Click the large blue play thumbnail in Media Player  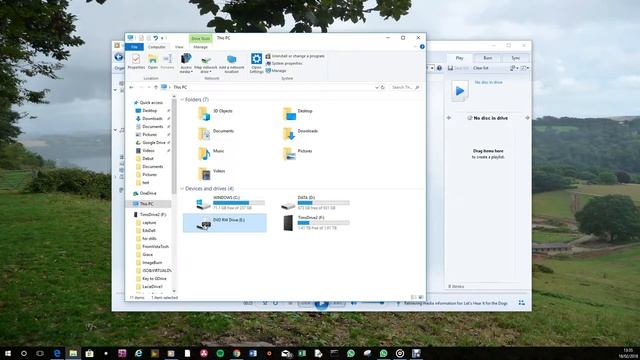click(460, 91)
